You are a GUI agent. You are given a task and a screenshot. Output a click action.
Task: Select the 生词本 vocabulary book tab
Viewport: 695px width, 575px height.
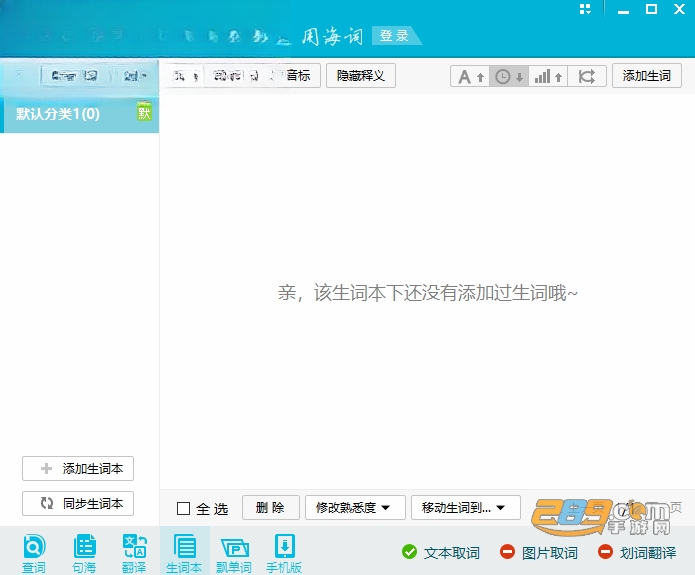pyautogui.click(x=184, y=551)
